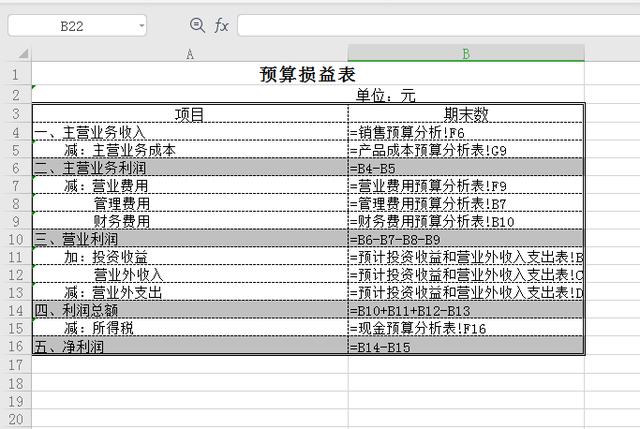This screenshot has width=640, height=429.
Task: Expand the Name Box dropdown arrow
Action: [141, 26]
